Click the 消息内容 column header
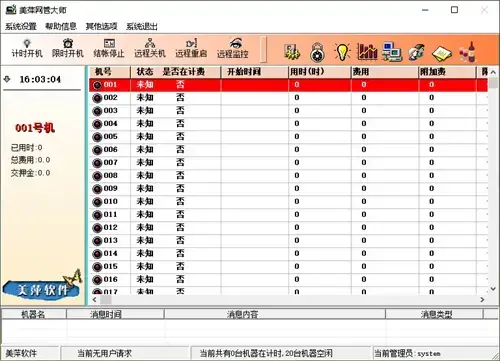This screenshot has width=500, height=361. 275,314
